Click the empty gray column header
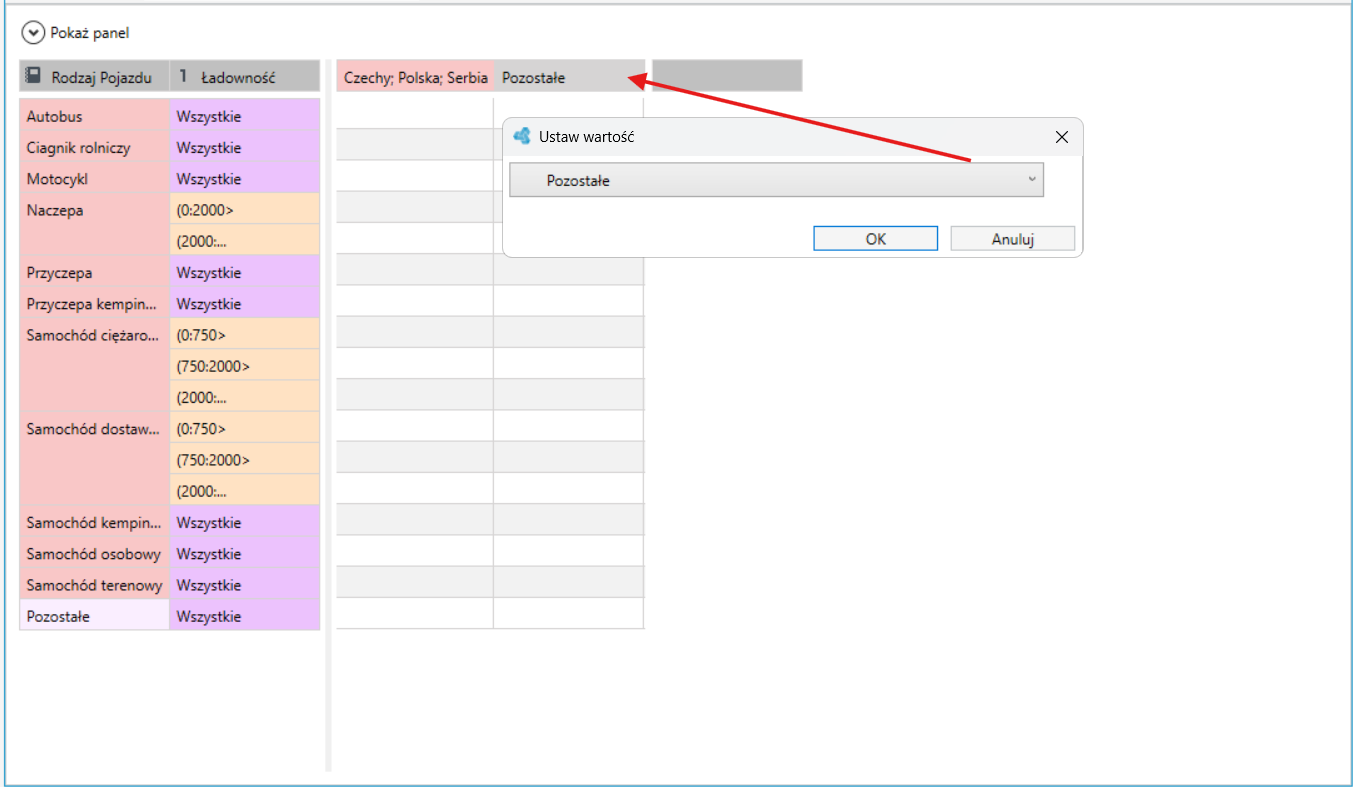The image size is (1353, 787). point(727,76)
